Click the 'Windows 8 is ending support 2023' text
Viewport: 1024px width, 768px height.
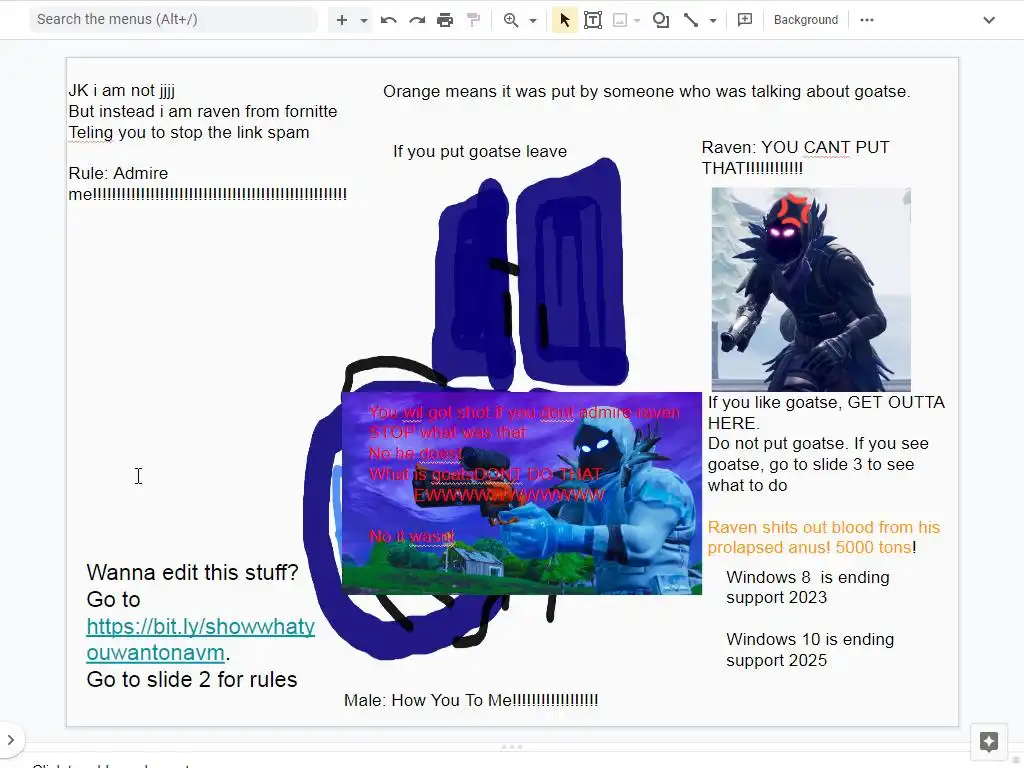click(x=808, y=588)
